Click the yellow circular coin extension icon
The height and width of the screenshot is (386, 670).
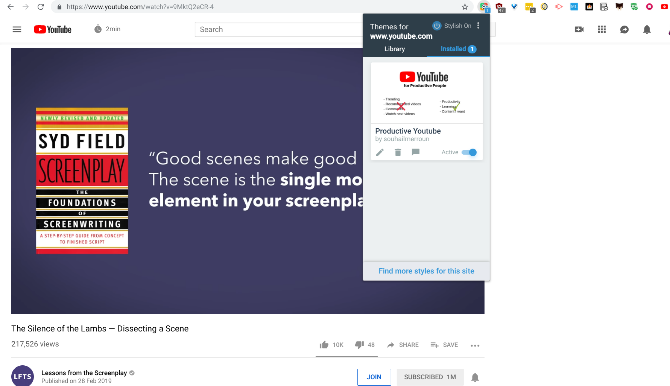click(x=544, y=7)
